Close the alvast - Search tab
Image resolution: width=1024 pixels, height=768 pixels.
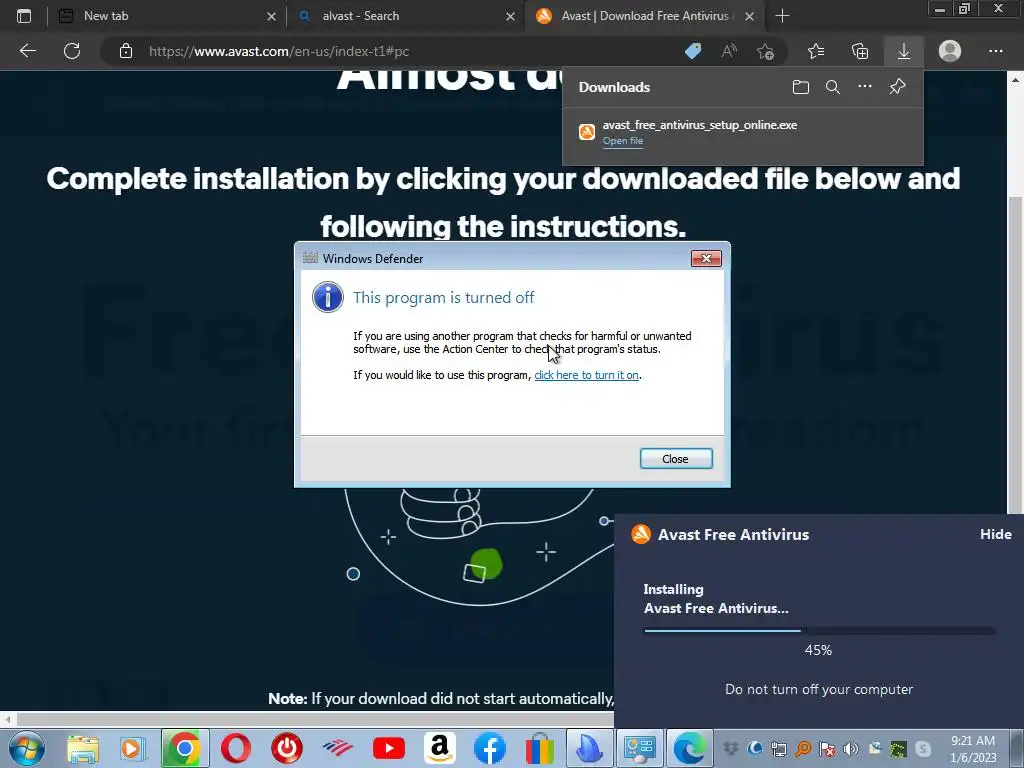510,16
